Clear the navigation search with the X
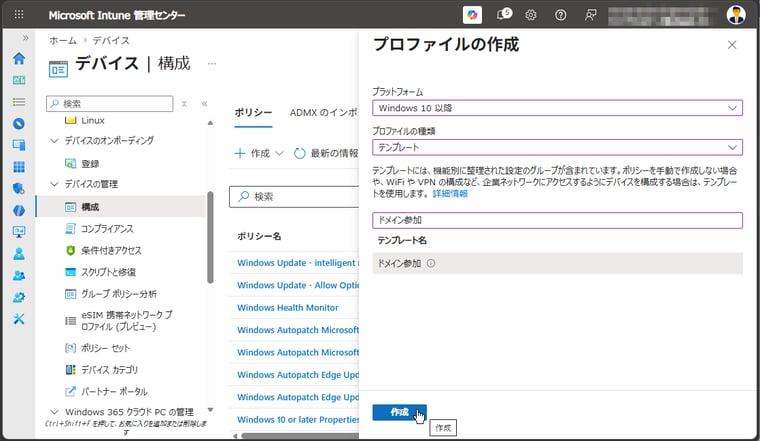760x441 pixels. click(184, 104)
